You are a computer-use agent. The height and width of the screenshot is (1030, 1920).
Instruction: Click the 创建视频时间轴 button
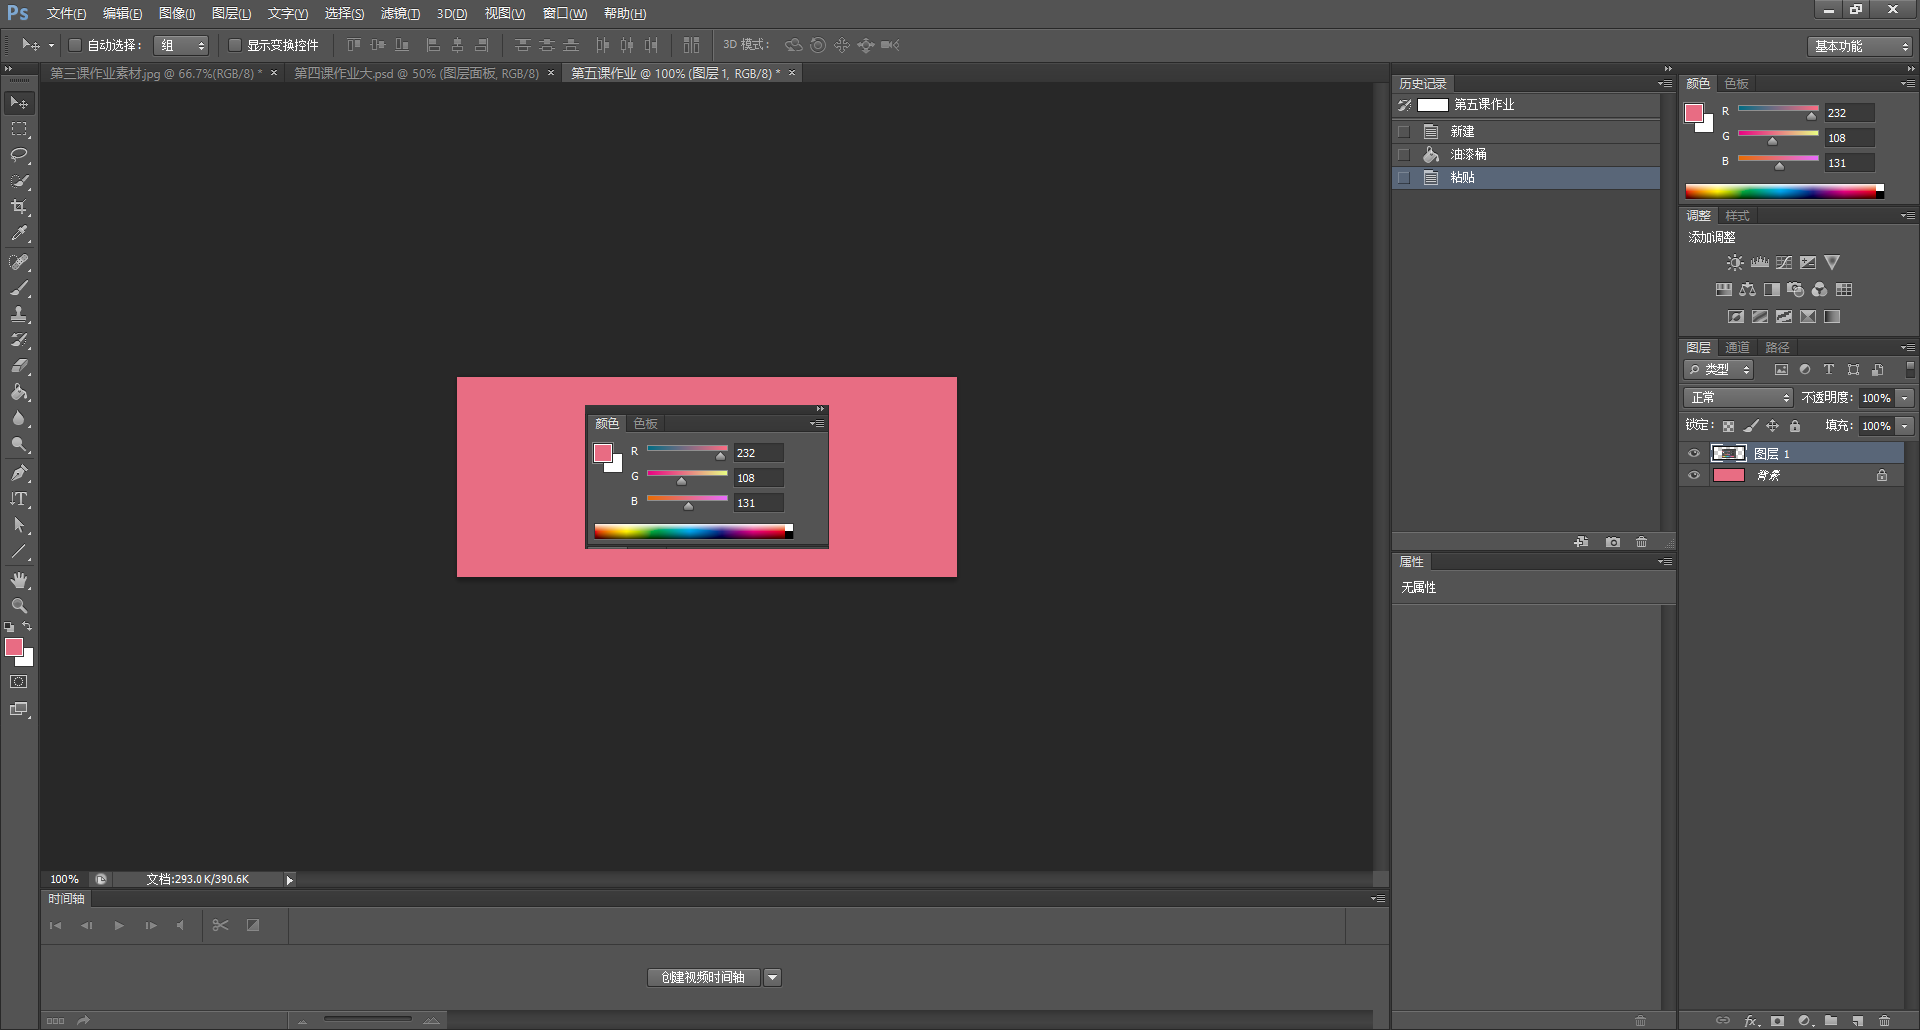[x=704, y=978]
